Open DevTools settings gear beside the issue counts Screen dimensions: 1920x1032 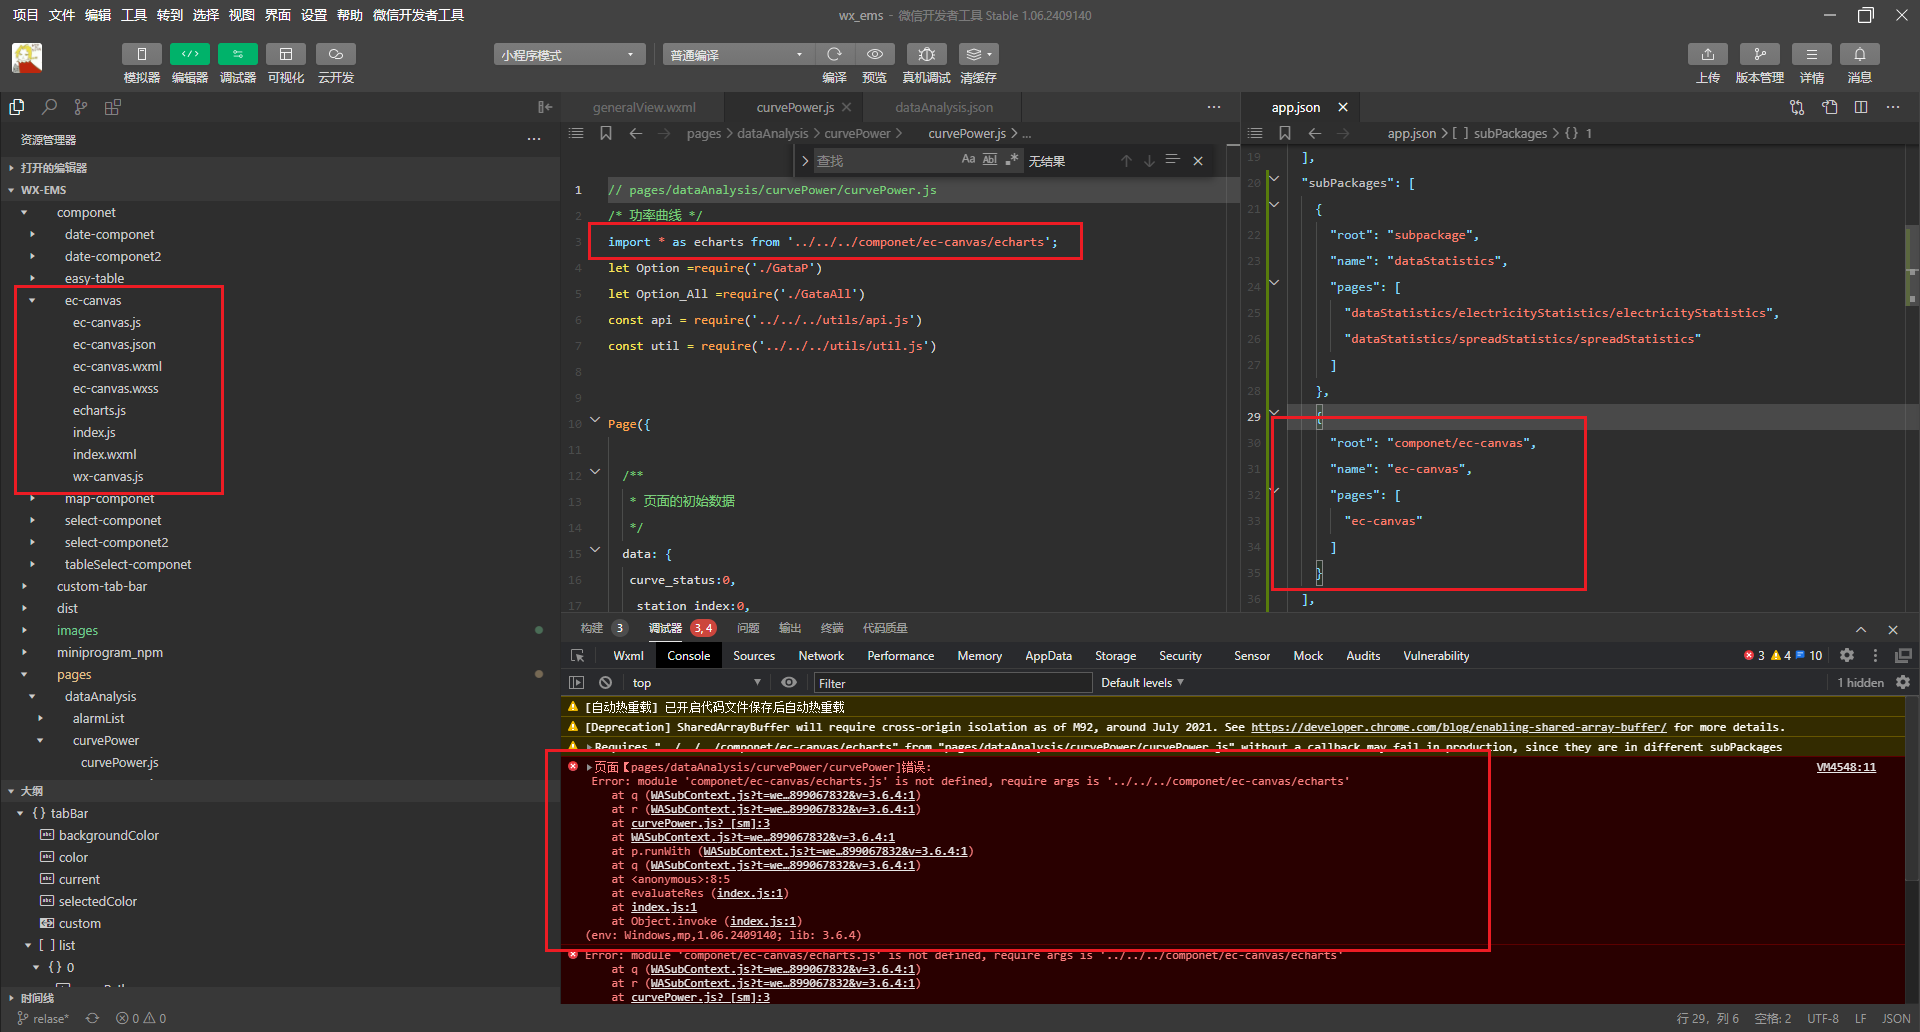(x=1847, y=655)
